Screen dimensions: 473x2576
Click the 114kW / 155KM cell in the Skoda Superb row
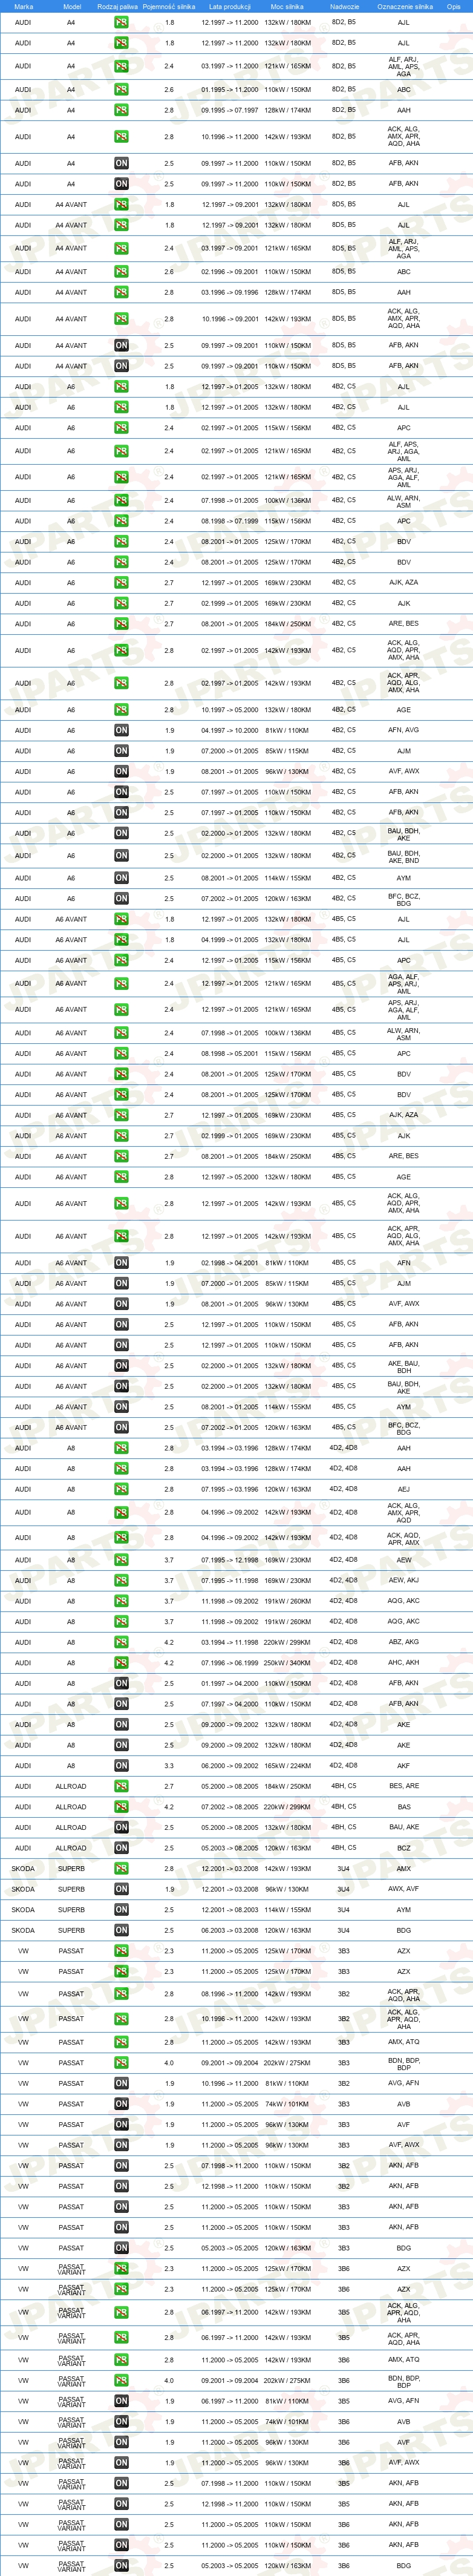tap(287, 1910)
